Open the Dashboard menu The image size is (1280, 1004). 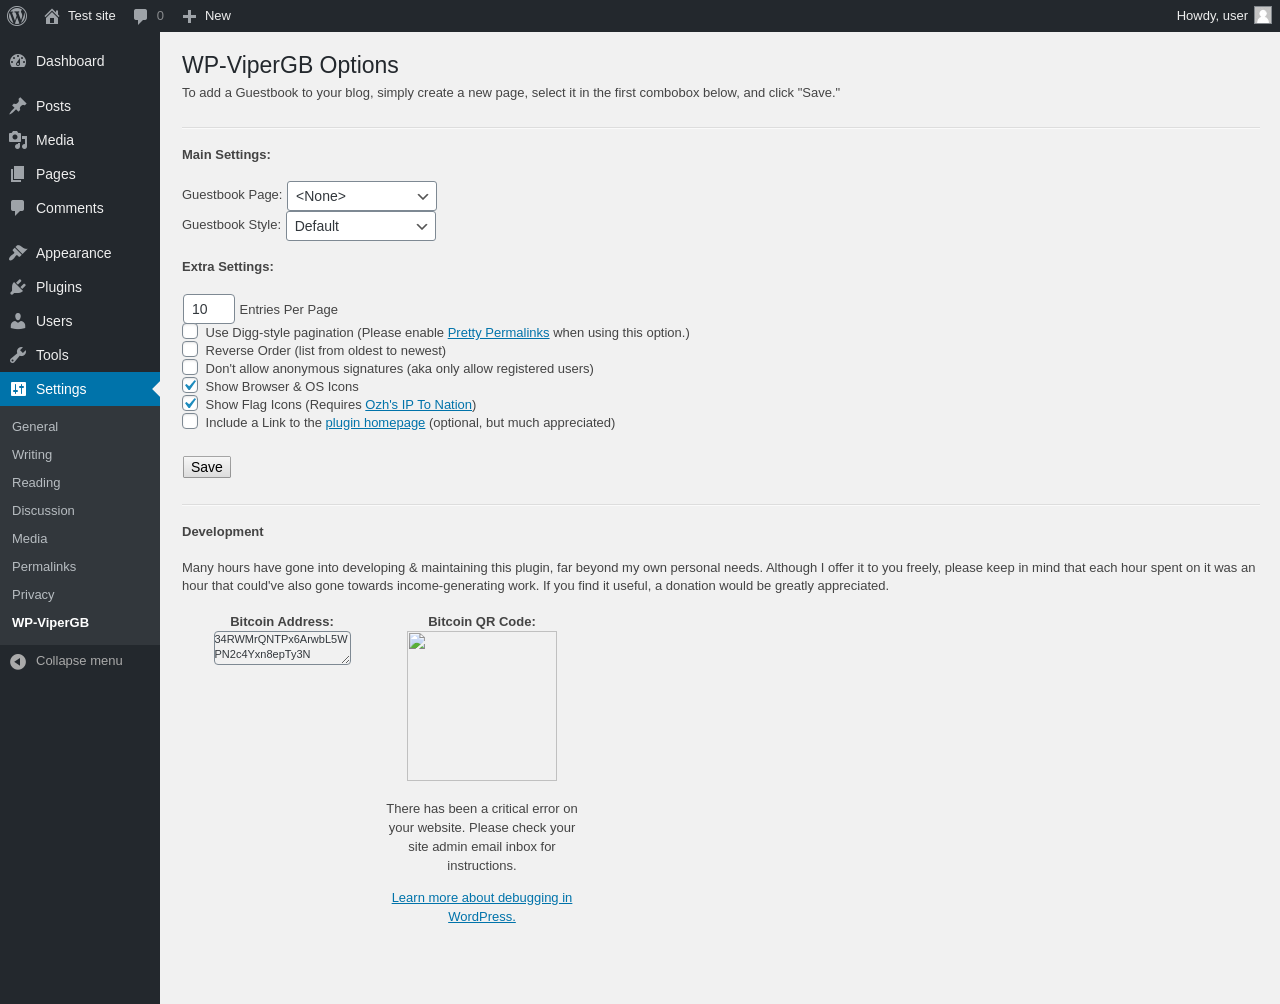(x=80, y=61)
